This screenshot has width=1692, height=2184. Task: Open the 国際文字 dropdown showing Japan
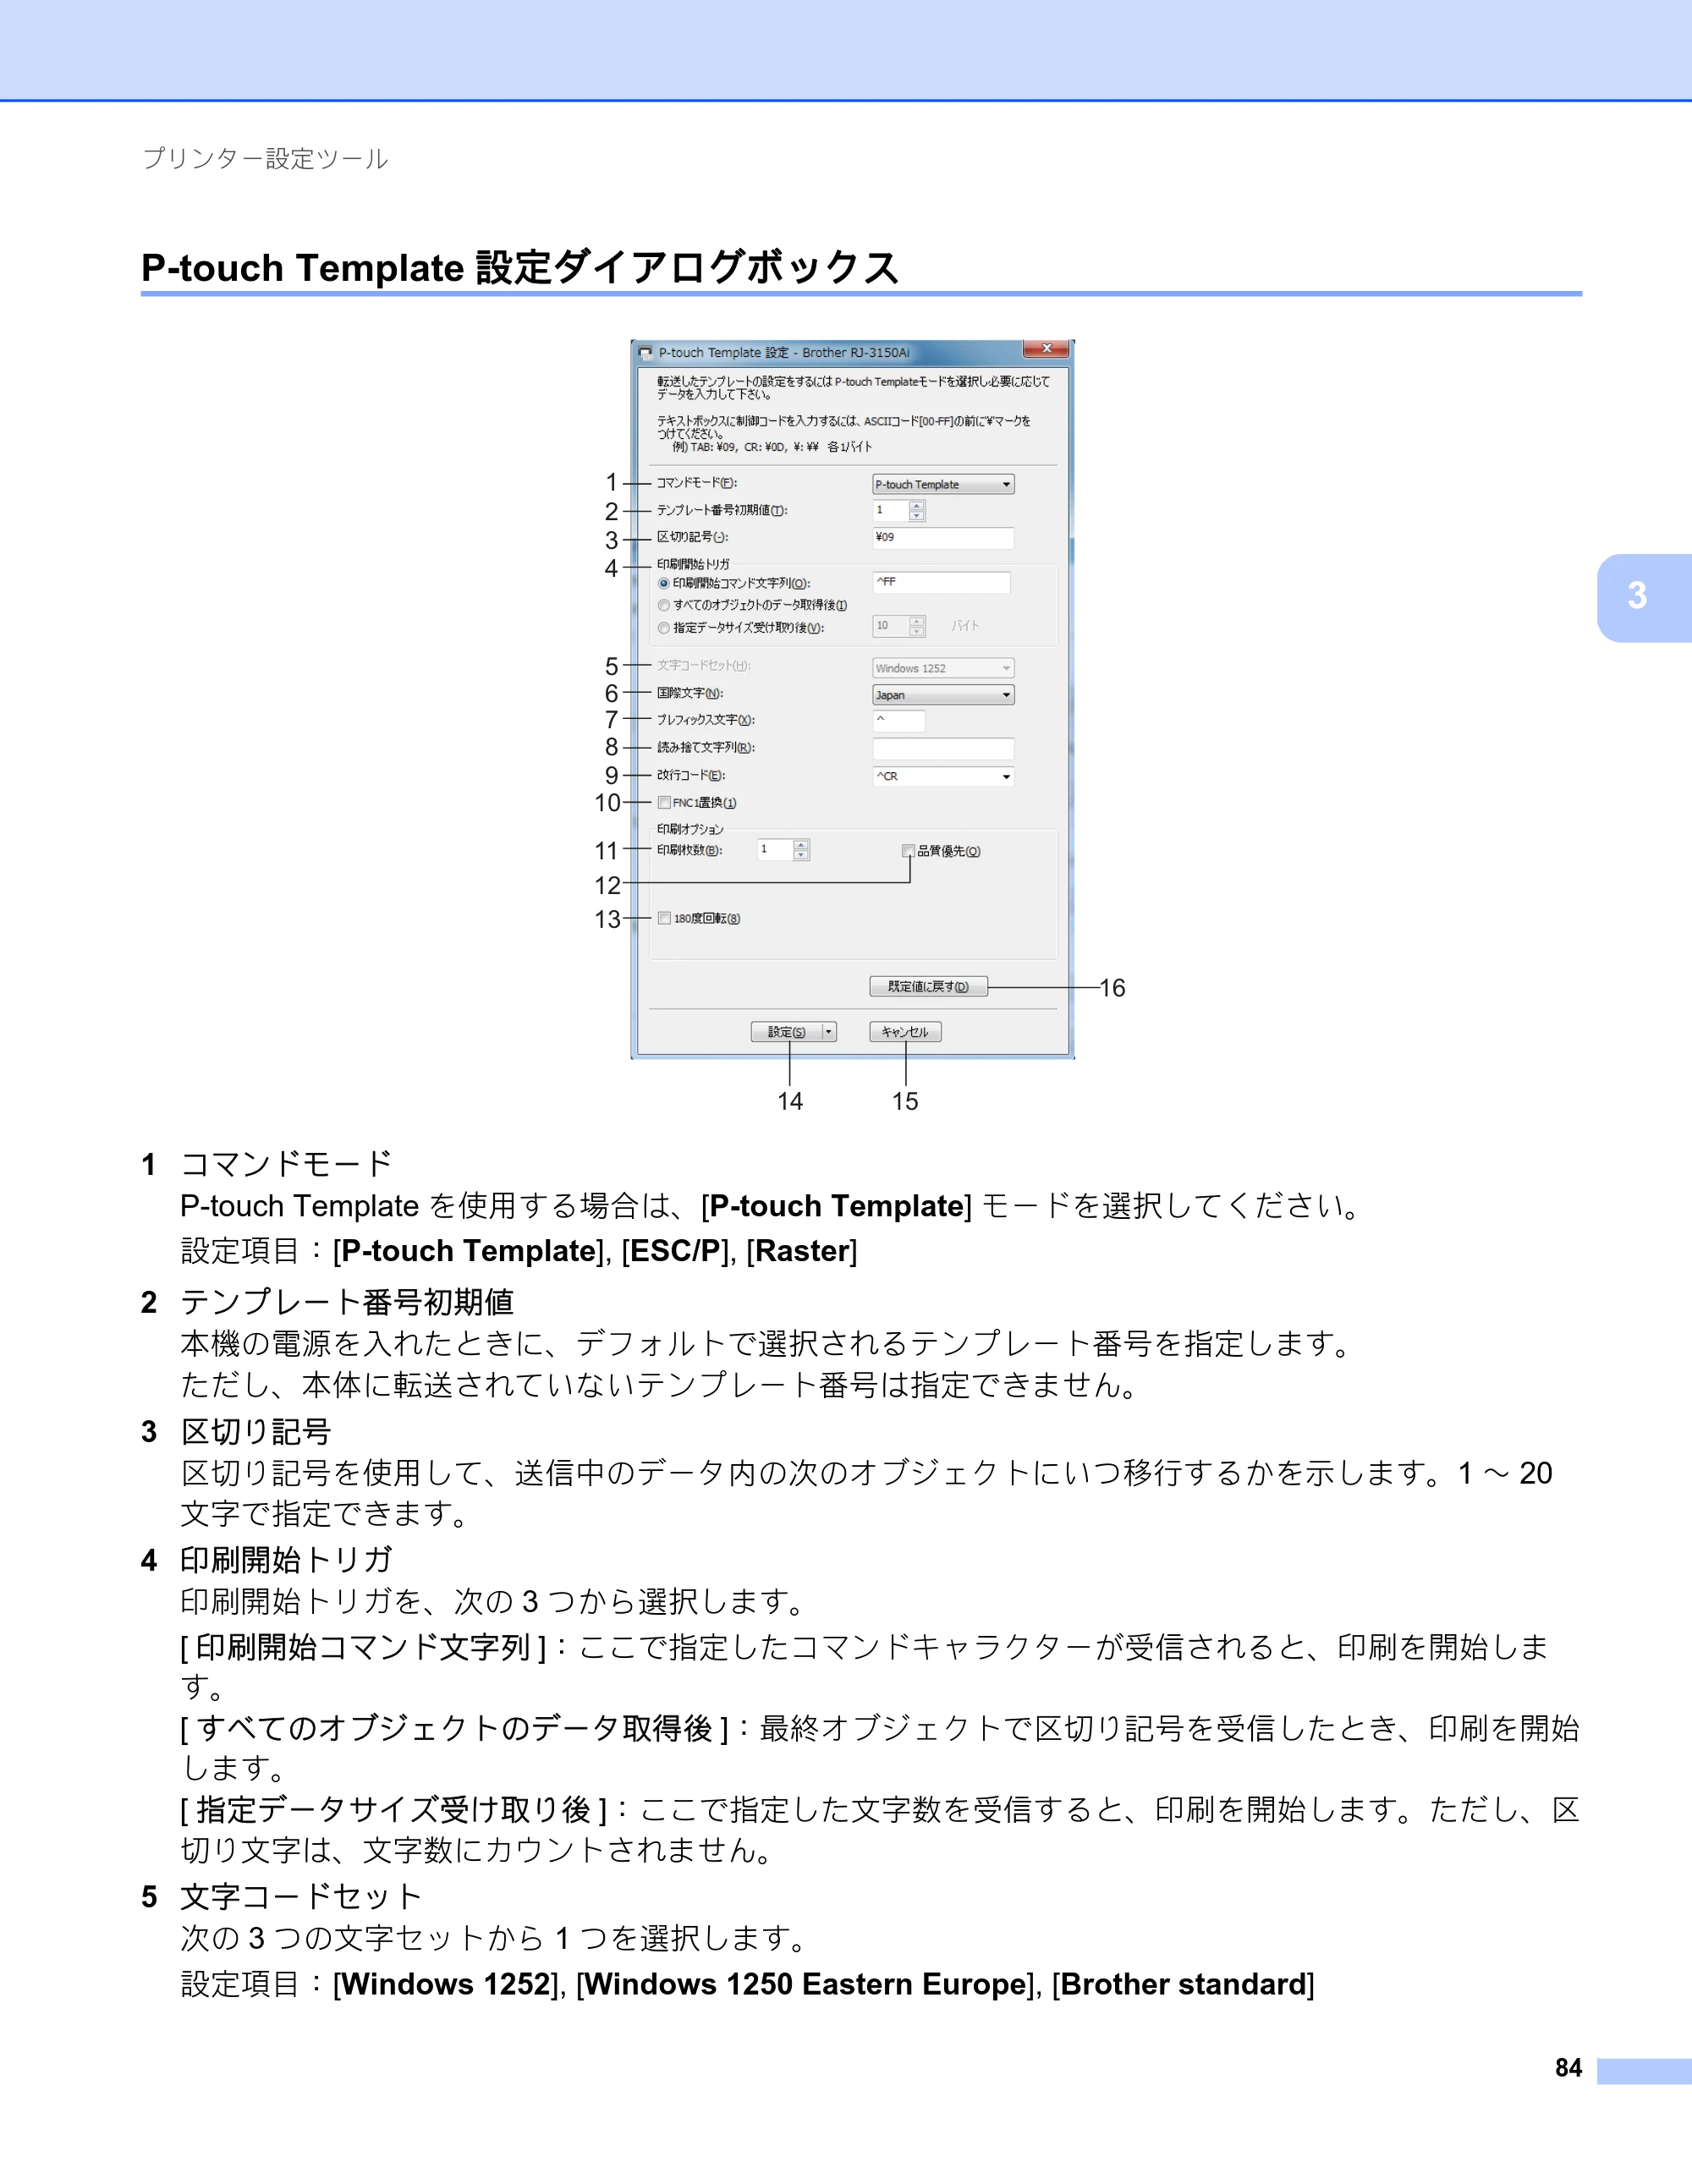coord(943,695)
